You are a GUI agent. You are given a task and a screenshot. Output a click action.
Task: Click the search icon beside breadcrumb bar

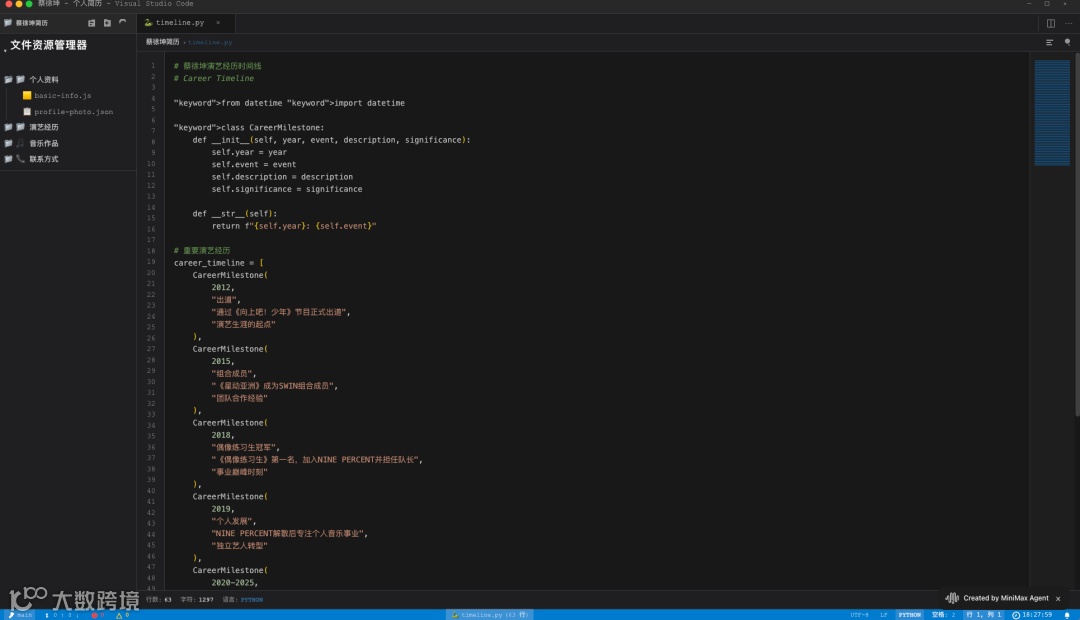(x=1067, y=42)
